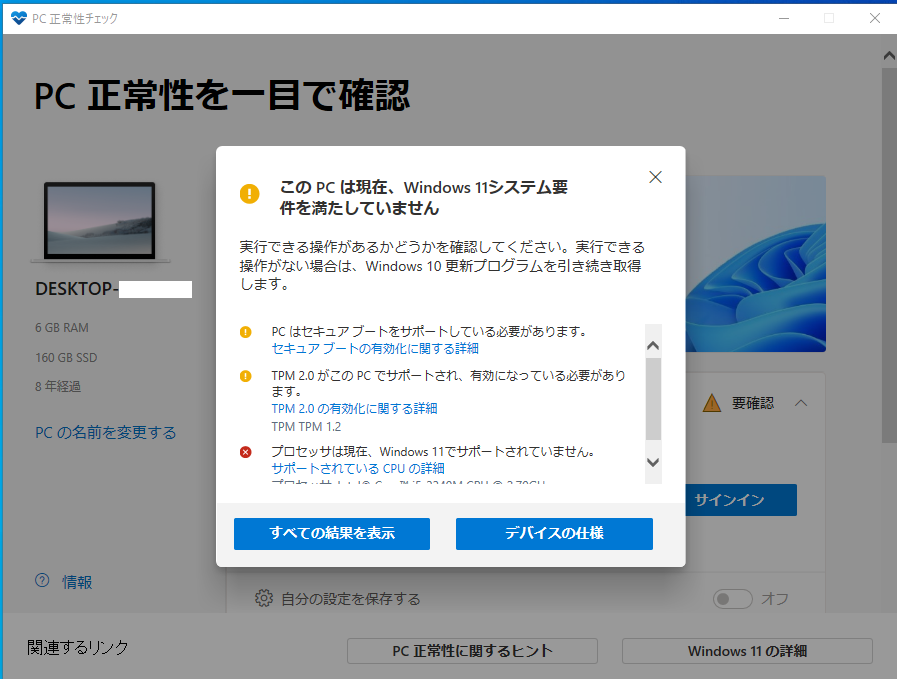The height and width of the screenshot is (679, 897).
Task: Click the すべての結果を表示 button
Action: pyautogui.click(x=332, y=534)
